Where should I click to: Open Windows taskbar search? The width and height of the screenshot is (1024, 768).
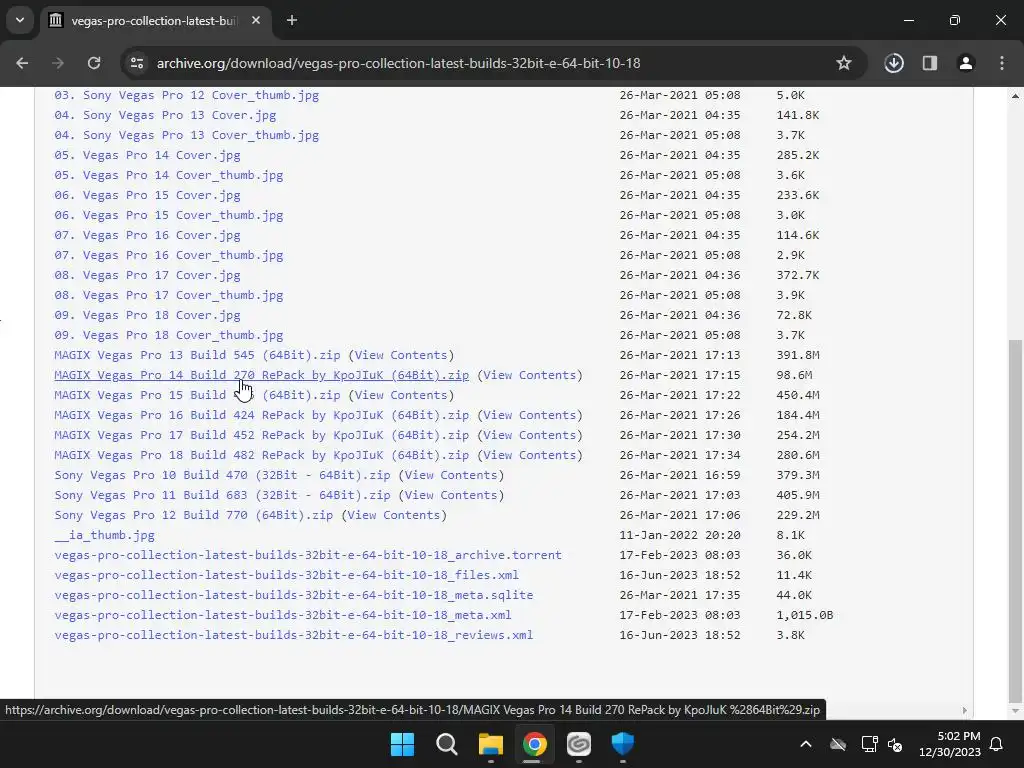447,744
